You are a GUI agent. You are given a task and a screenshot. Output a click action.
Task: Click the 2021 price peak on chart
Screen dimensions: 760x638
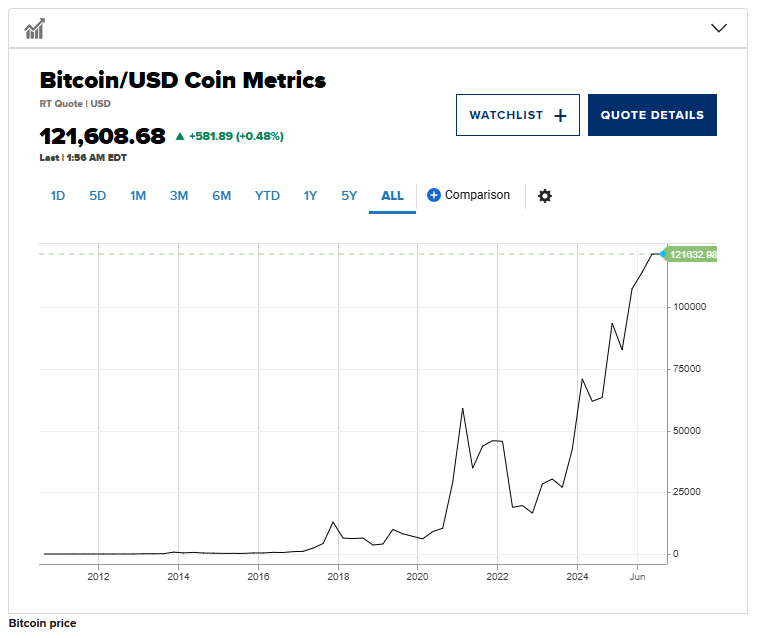click(462, 408)
